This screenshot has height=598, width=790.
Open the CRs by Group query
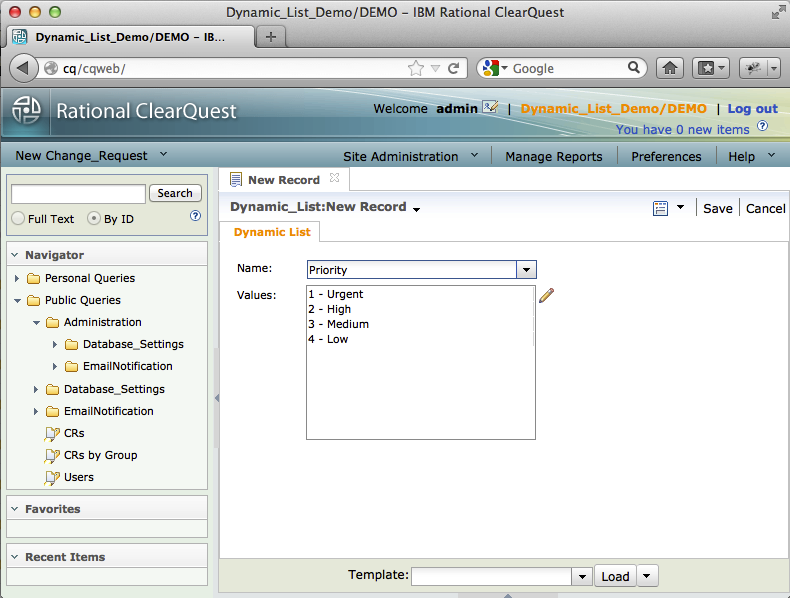[x=100, y=455]
